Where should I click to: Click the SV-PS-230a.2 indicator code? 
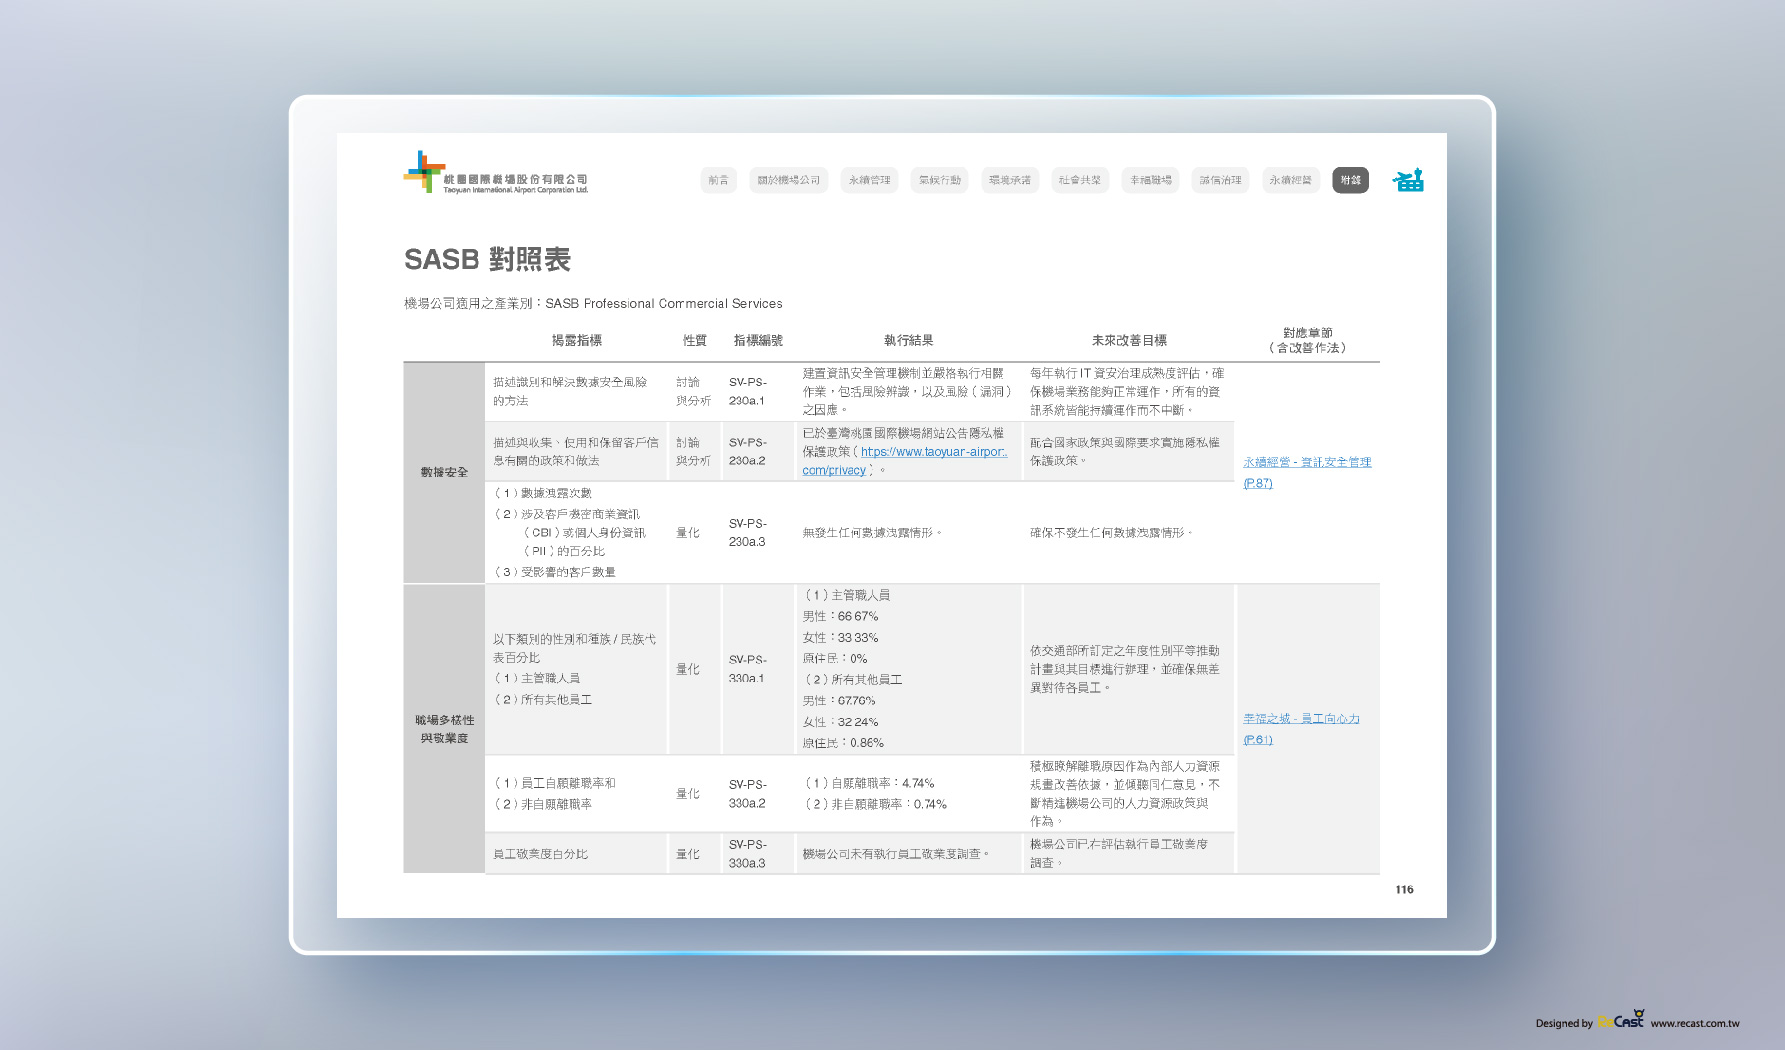click(x=748, y=451)
